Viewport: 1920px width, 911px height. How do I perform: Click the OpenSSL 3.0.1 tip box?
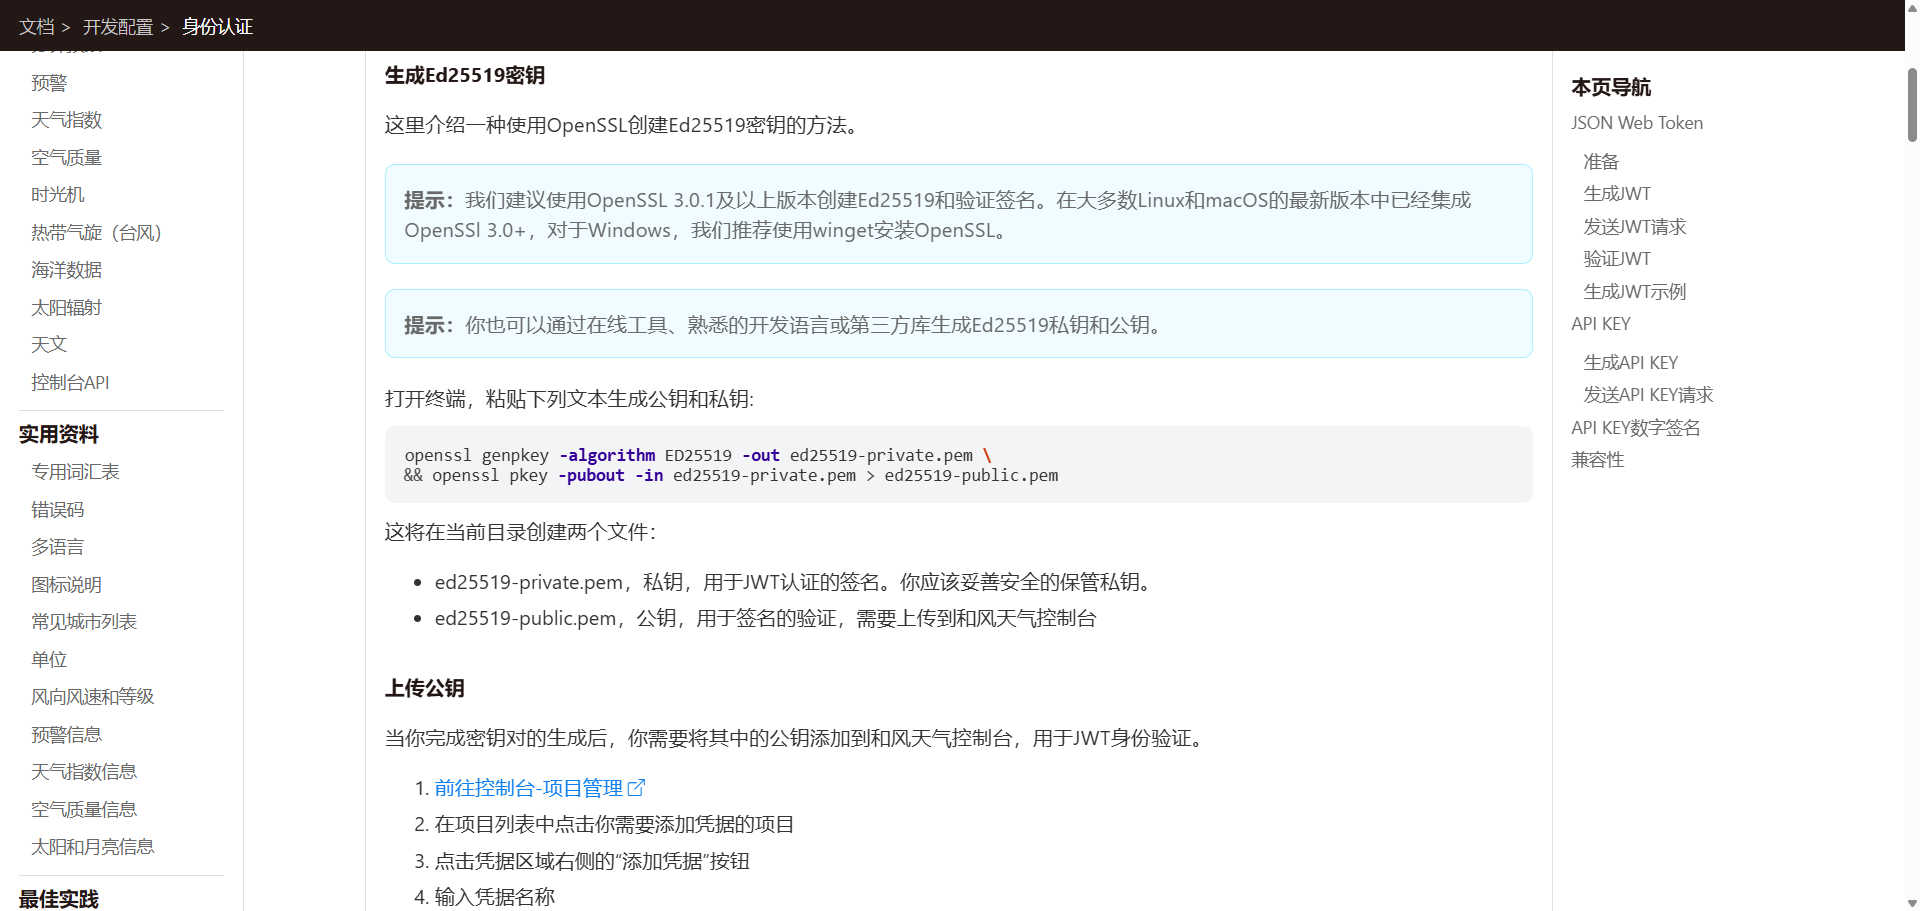(958, 214)
